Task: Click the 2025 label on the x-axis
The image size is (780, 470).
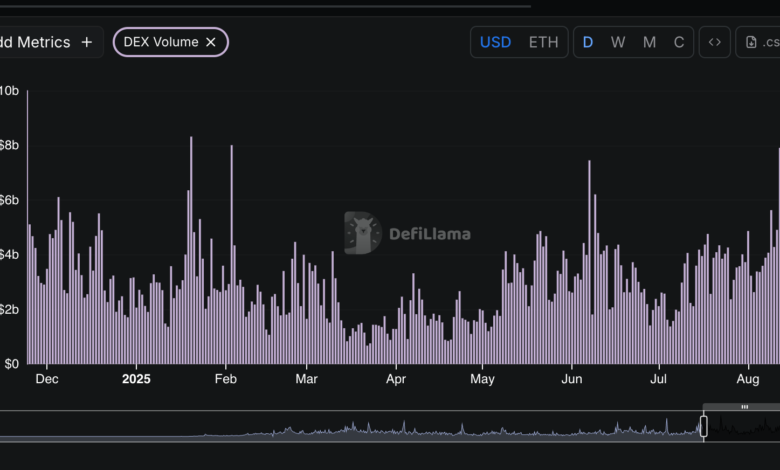Action: [x=135, y=380]
